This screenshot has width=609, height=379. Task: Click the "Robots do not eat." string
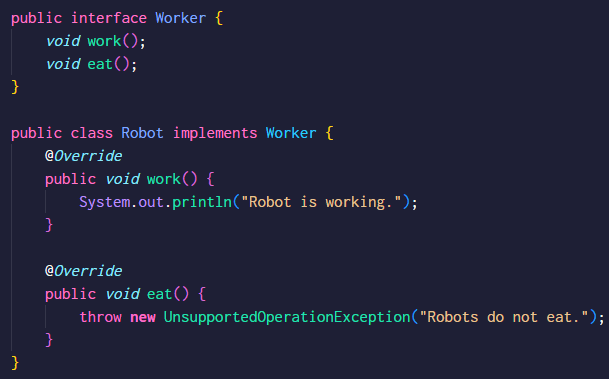point(504,317)
